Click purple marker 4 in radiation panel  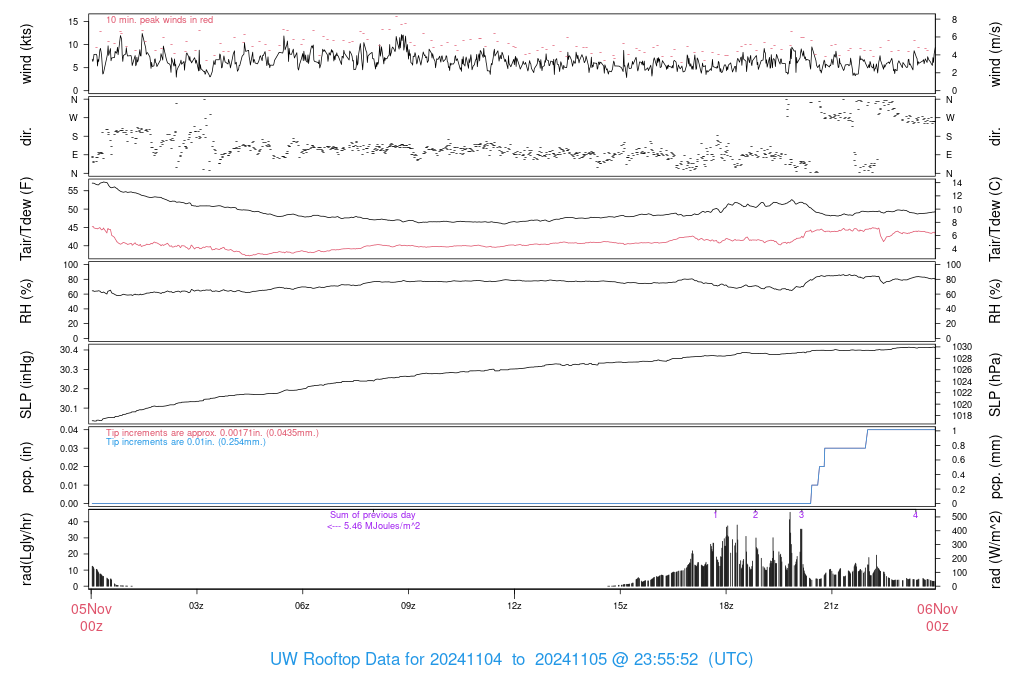click(915, 515)
